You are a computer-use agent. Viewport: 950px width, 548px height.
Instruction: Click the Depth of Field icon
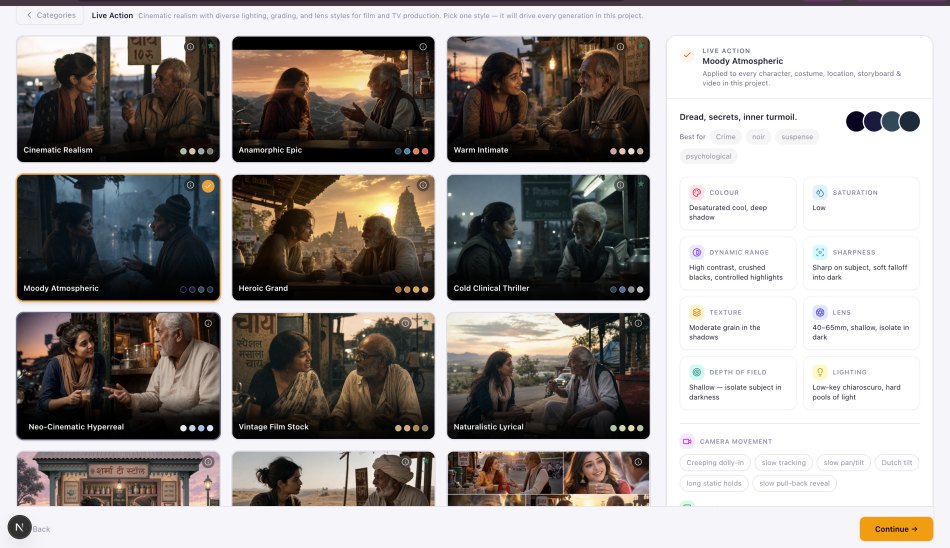pyautogui.click(x=697, y=372)
